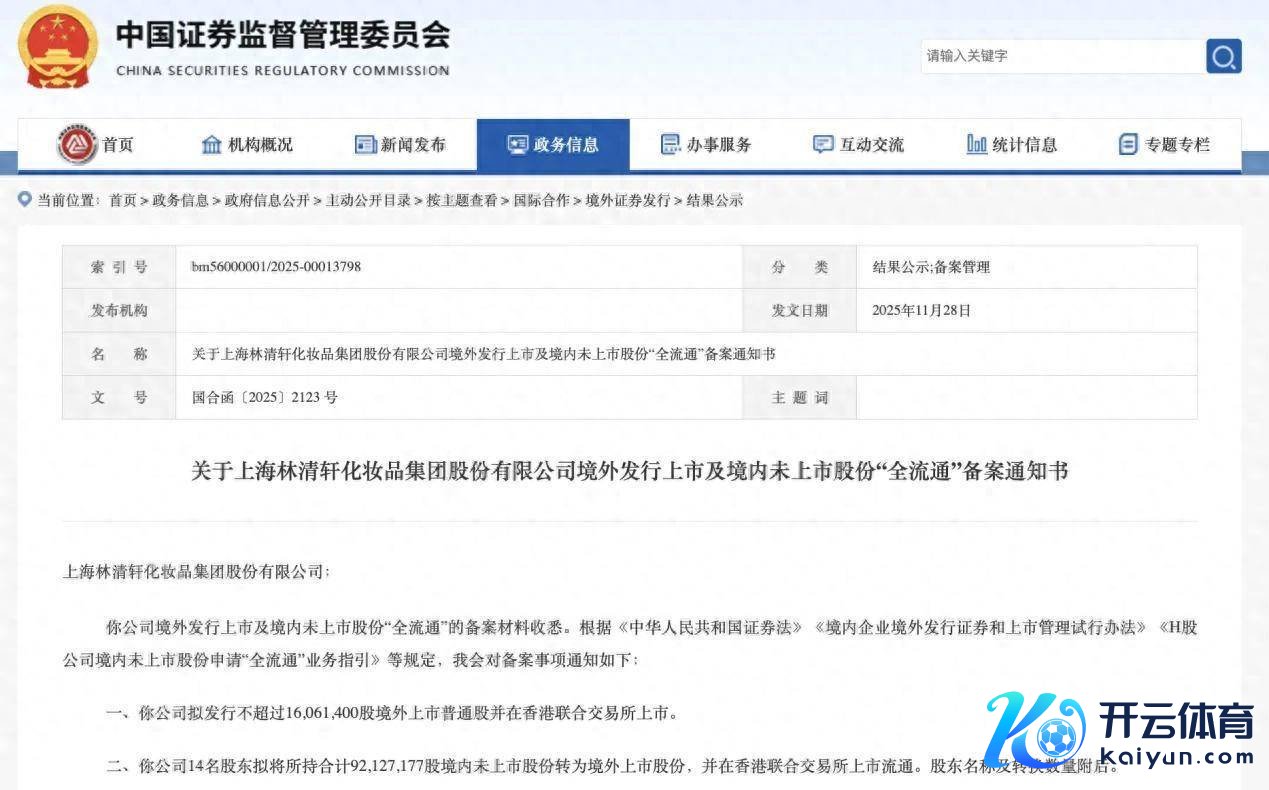This screenshot has height=790, width=1269.
Task: Go to 首页 in breadcrumb path
Action: click(x=123, y=200)
